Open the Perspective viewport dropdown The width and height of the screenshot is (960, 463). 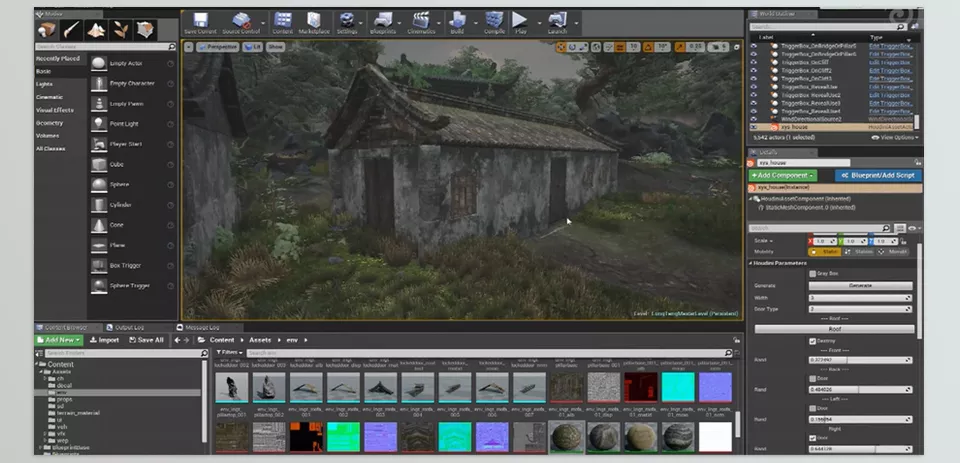(218, 47)
